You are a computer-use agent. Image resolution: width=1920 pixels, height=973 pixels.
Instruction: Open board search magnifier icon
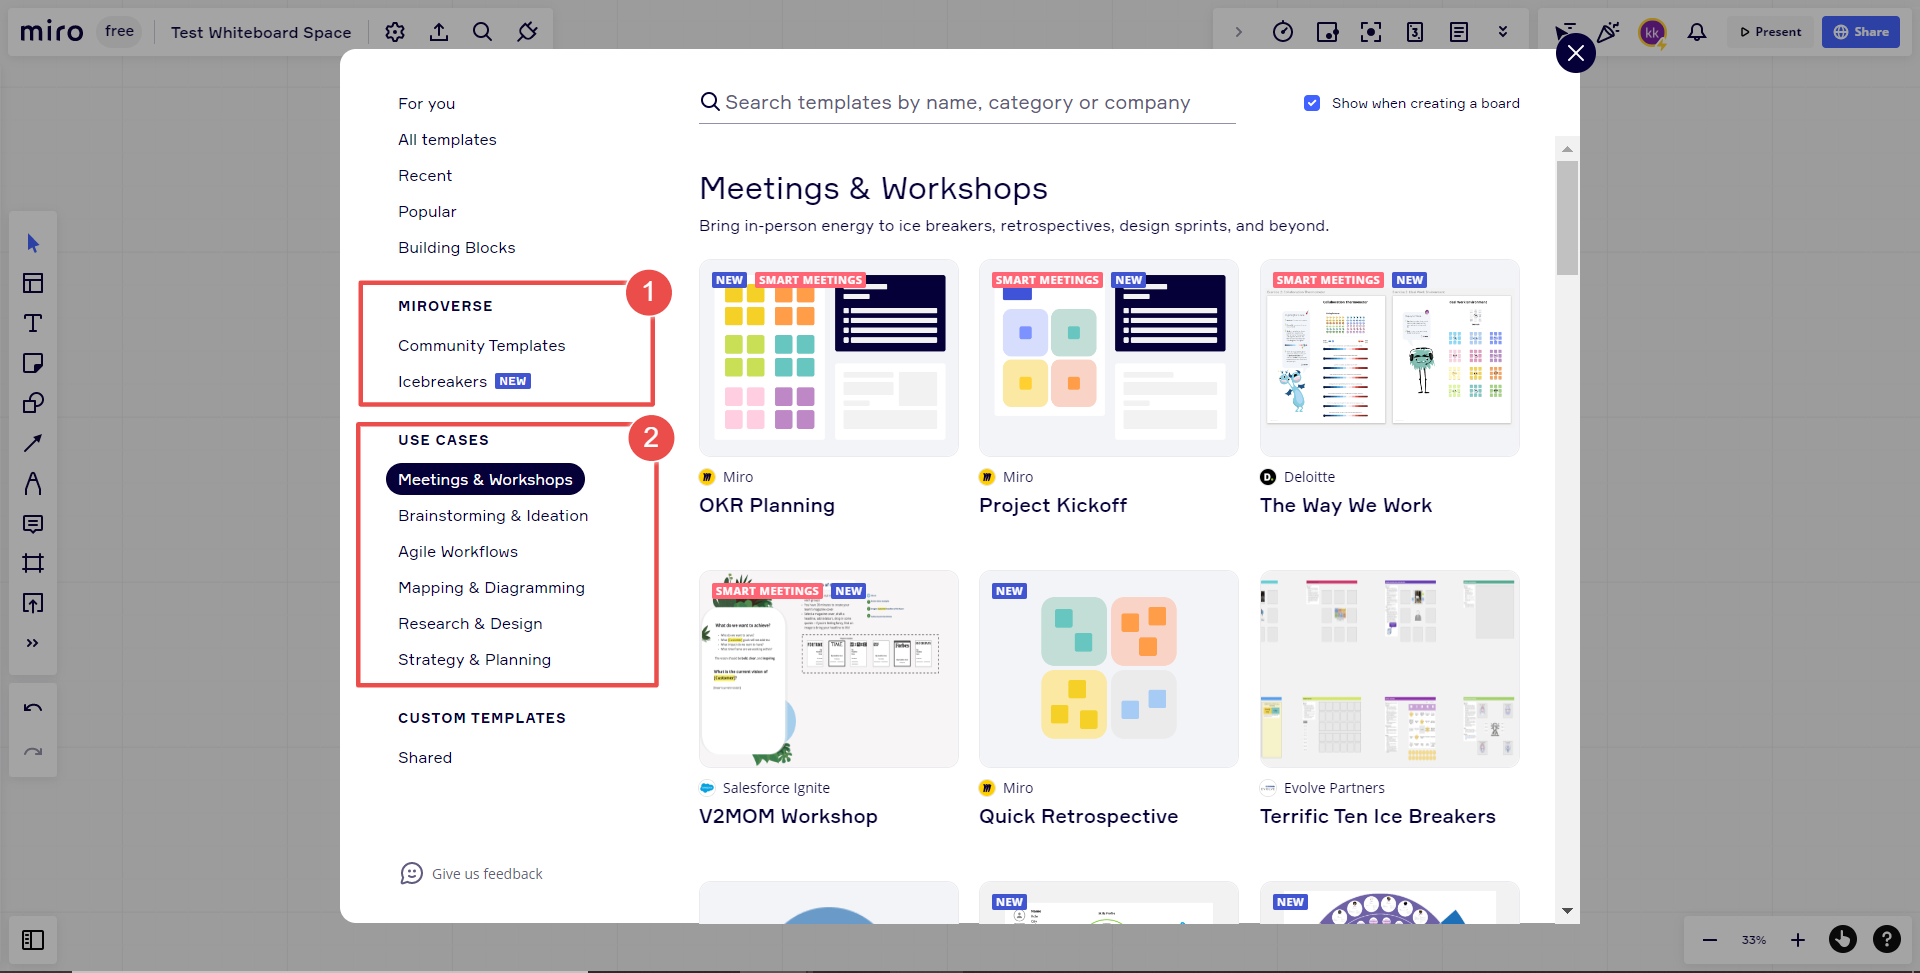click(482, 32)
